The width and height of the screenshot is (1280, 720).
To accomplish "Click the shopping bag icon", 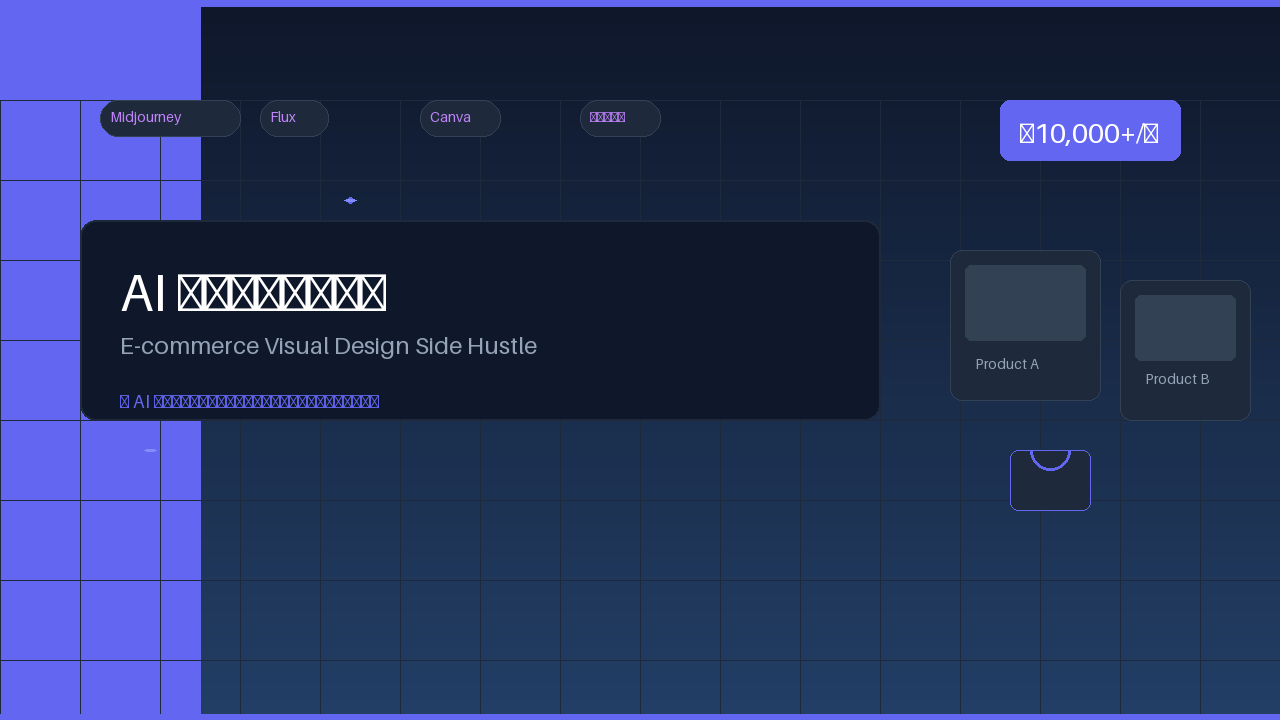I will coord(1050,480).
